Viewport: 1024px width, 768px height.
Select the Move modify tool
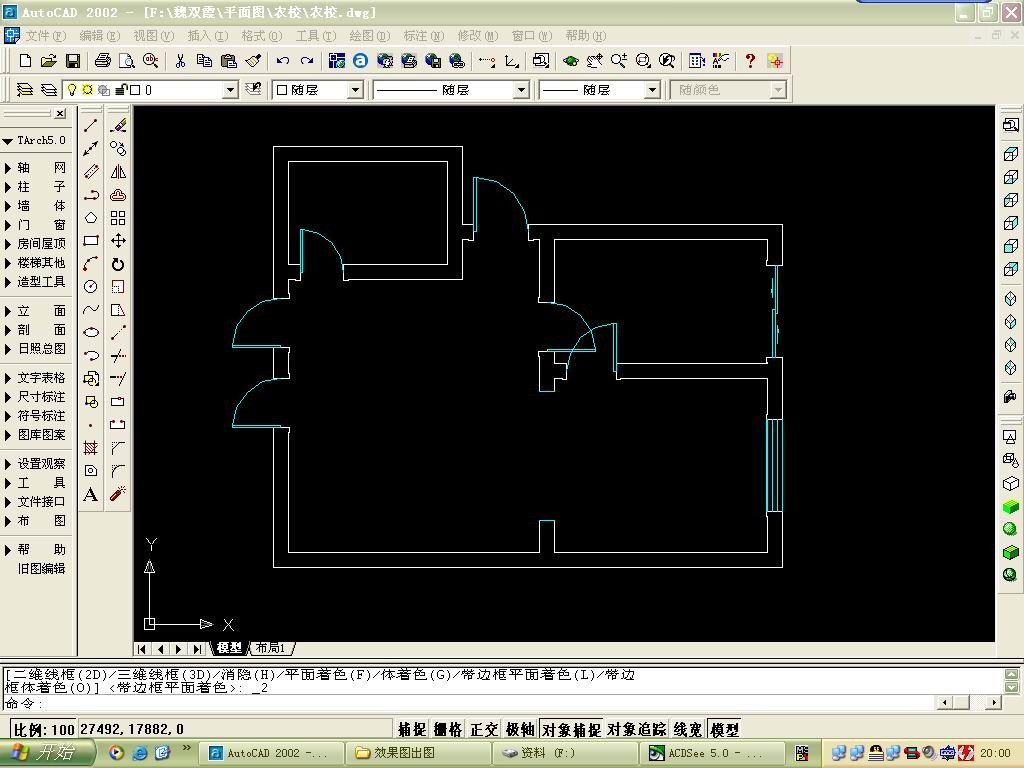coord(118,241)
